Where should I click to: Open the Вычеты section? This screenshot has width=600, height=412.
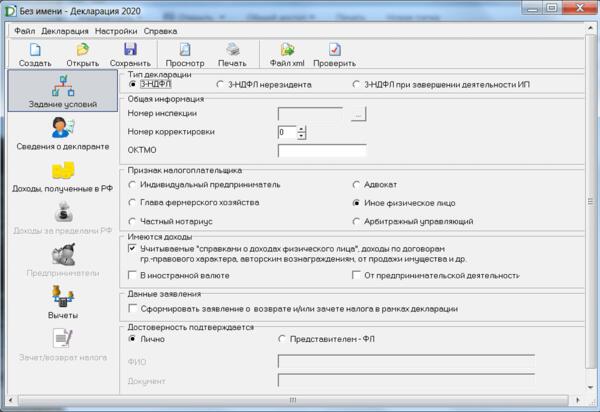tap(63, 302)
